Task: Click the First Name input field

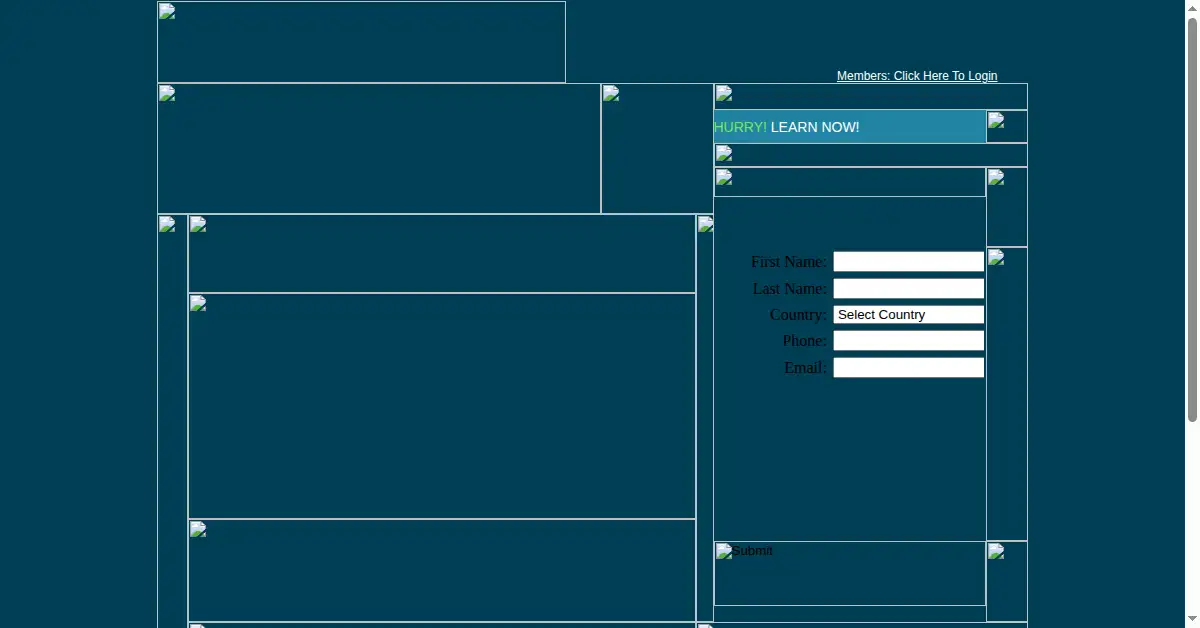Action: 909,262
